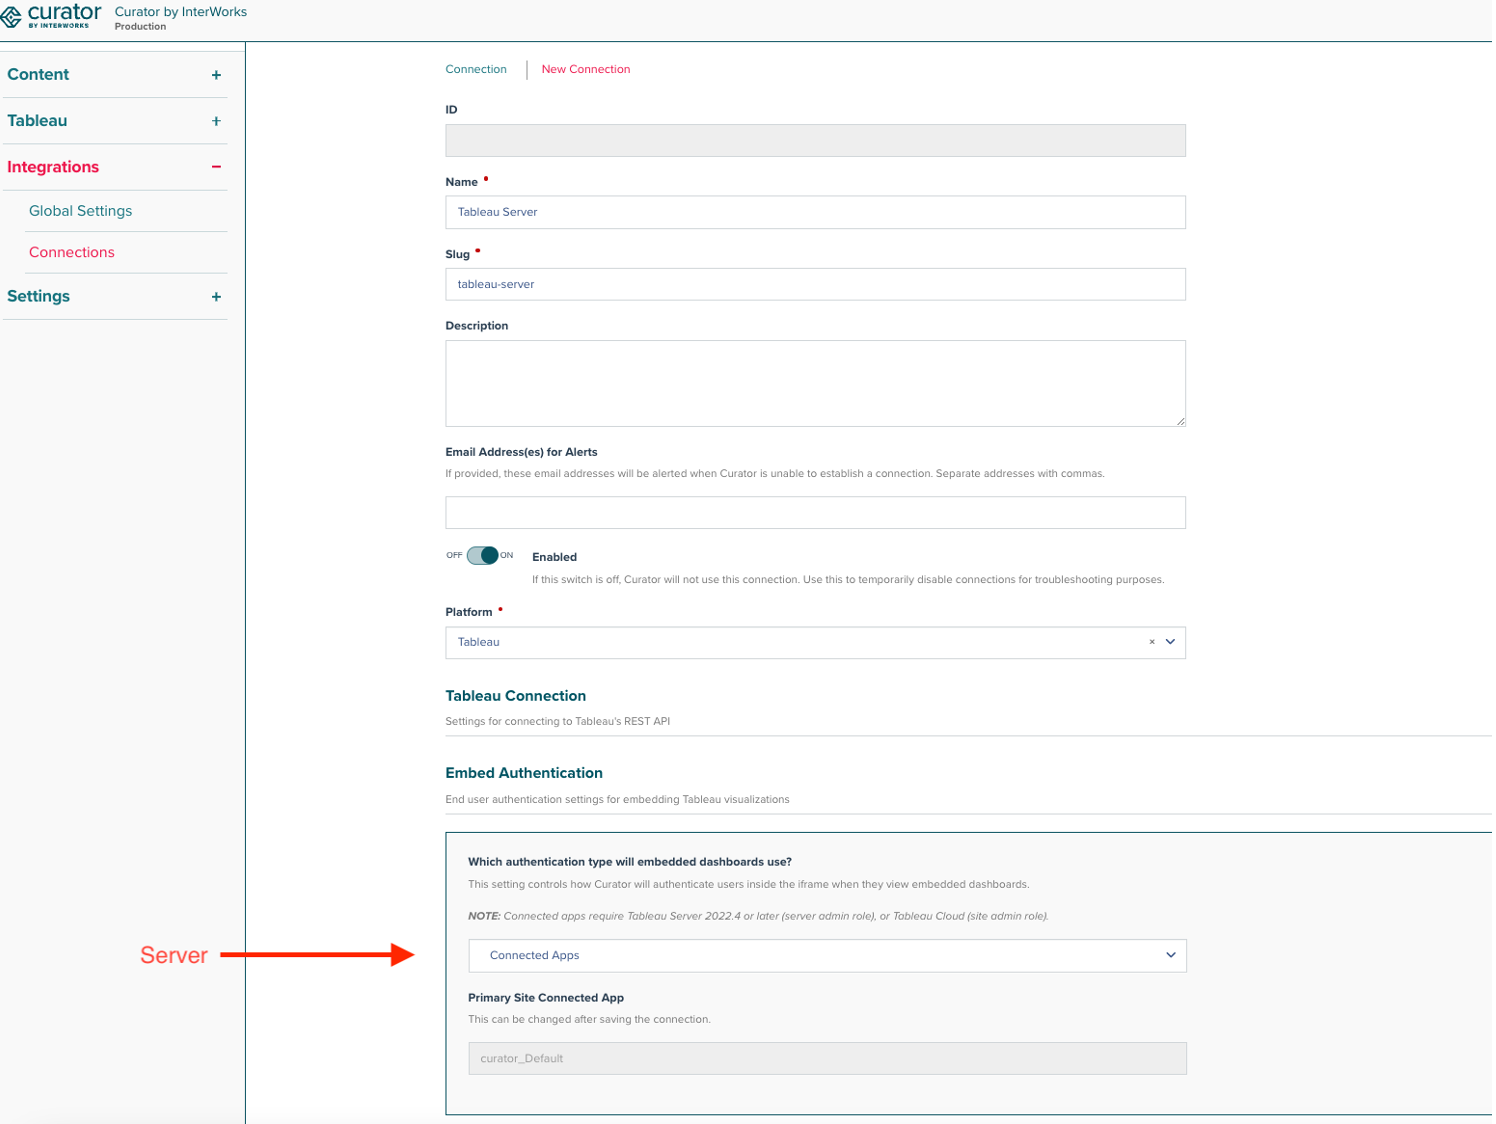Open Settings in the sidebar
Image resolution: width=1496 pixels, height=1124 pixels.
(38, 297)
